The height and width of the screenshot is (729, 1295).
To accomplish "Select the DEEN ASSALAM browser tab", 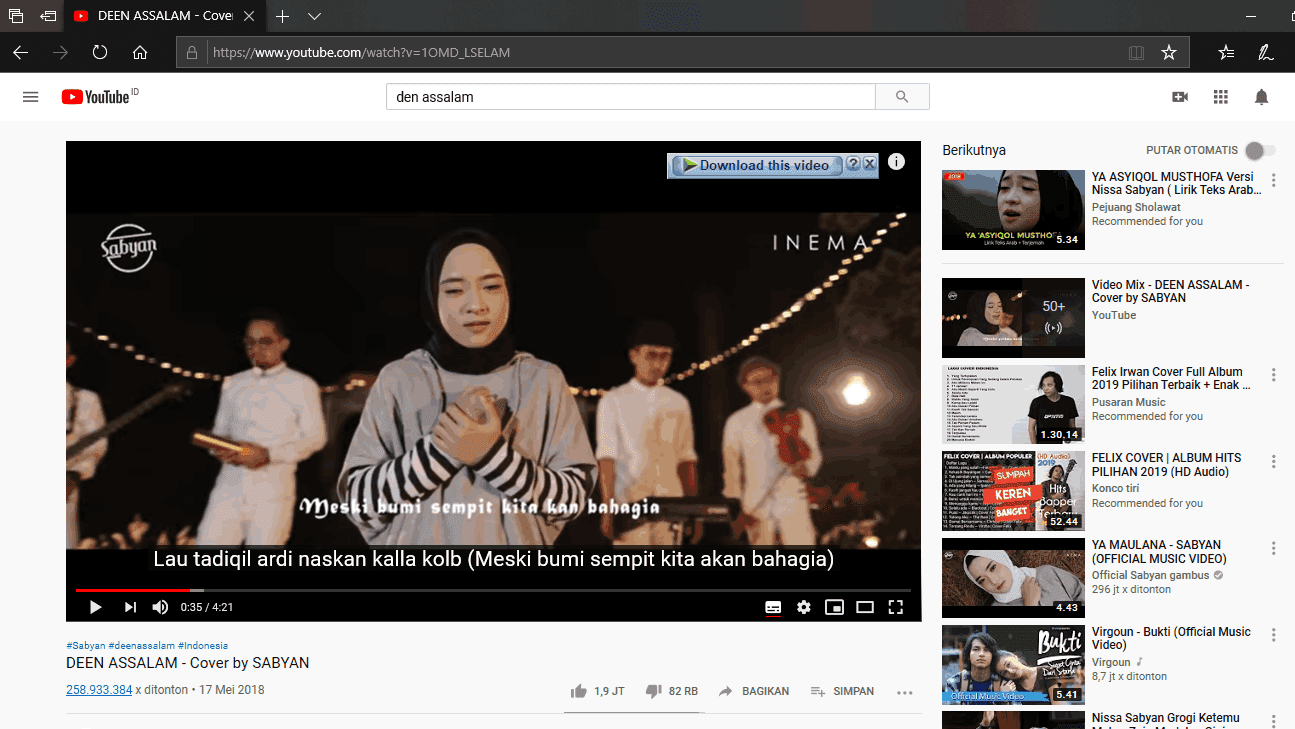I will tap(165, 16).
